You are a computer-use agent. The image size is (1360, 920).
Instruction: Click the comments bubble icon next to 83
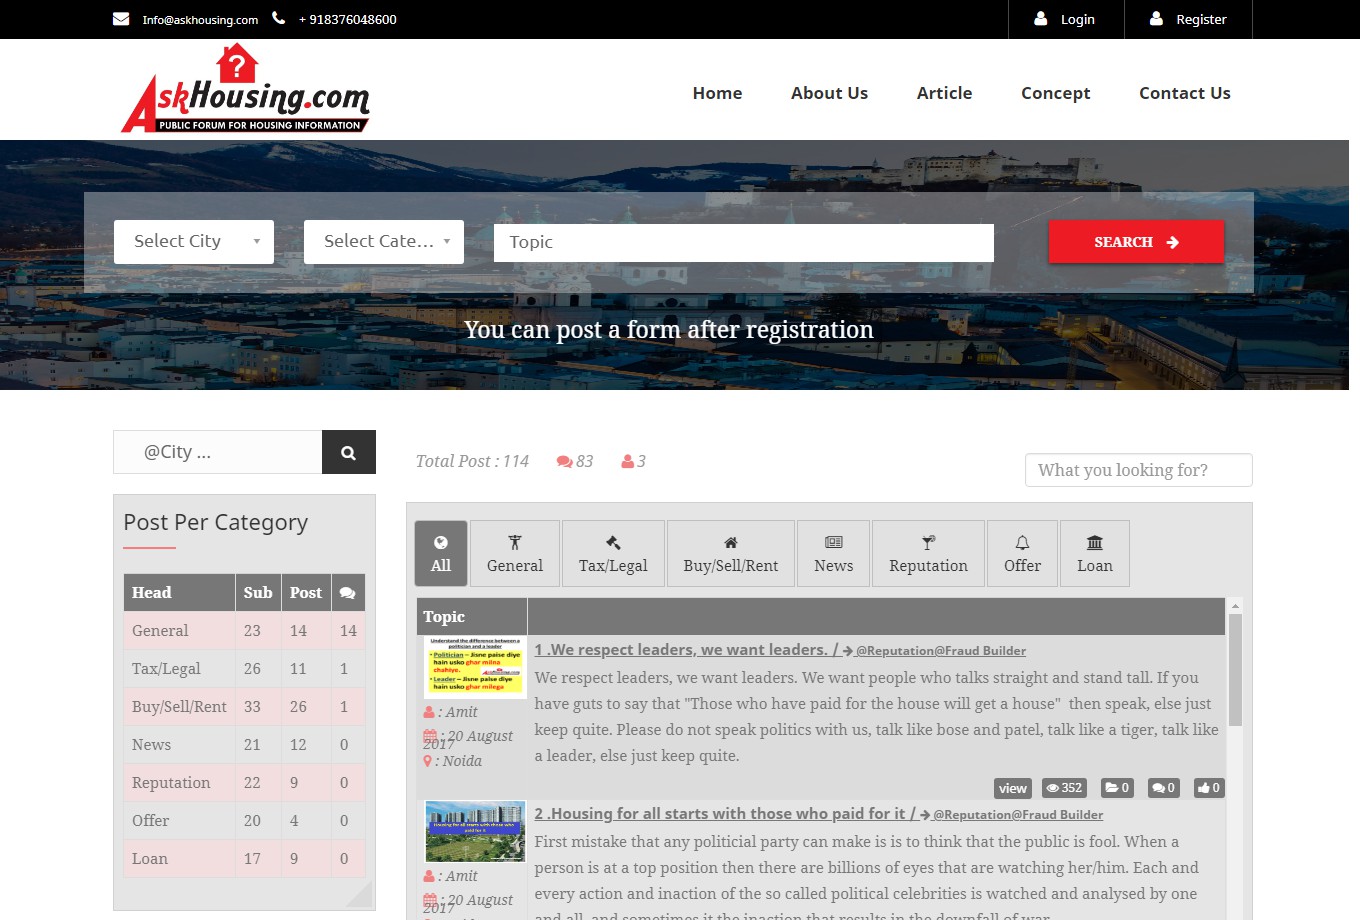(564, 461)
